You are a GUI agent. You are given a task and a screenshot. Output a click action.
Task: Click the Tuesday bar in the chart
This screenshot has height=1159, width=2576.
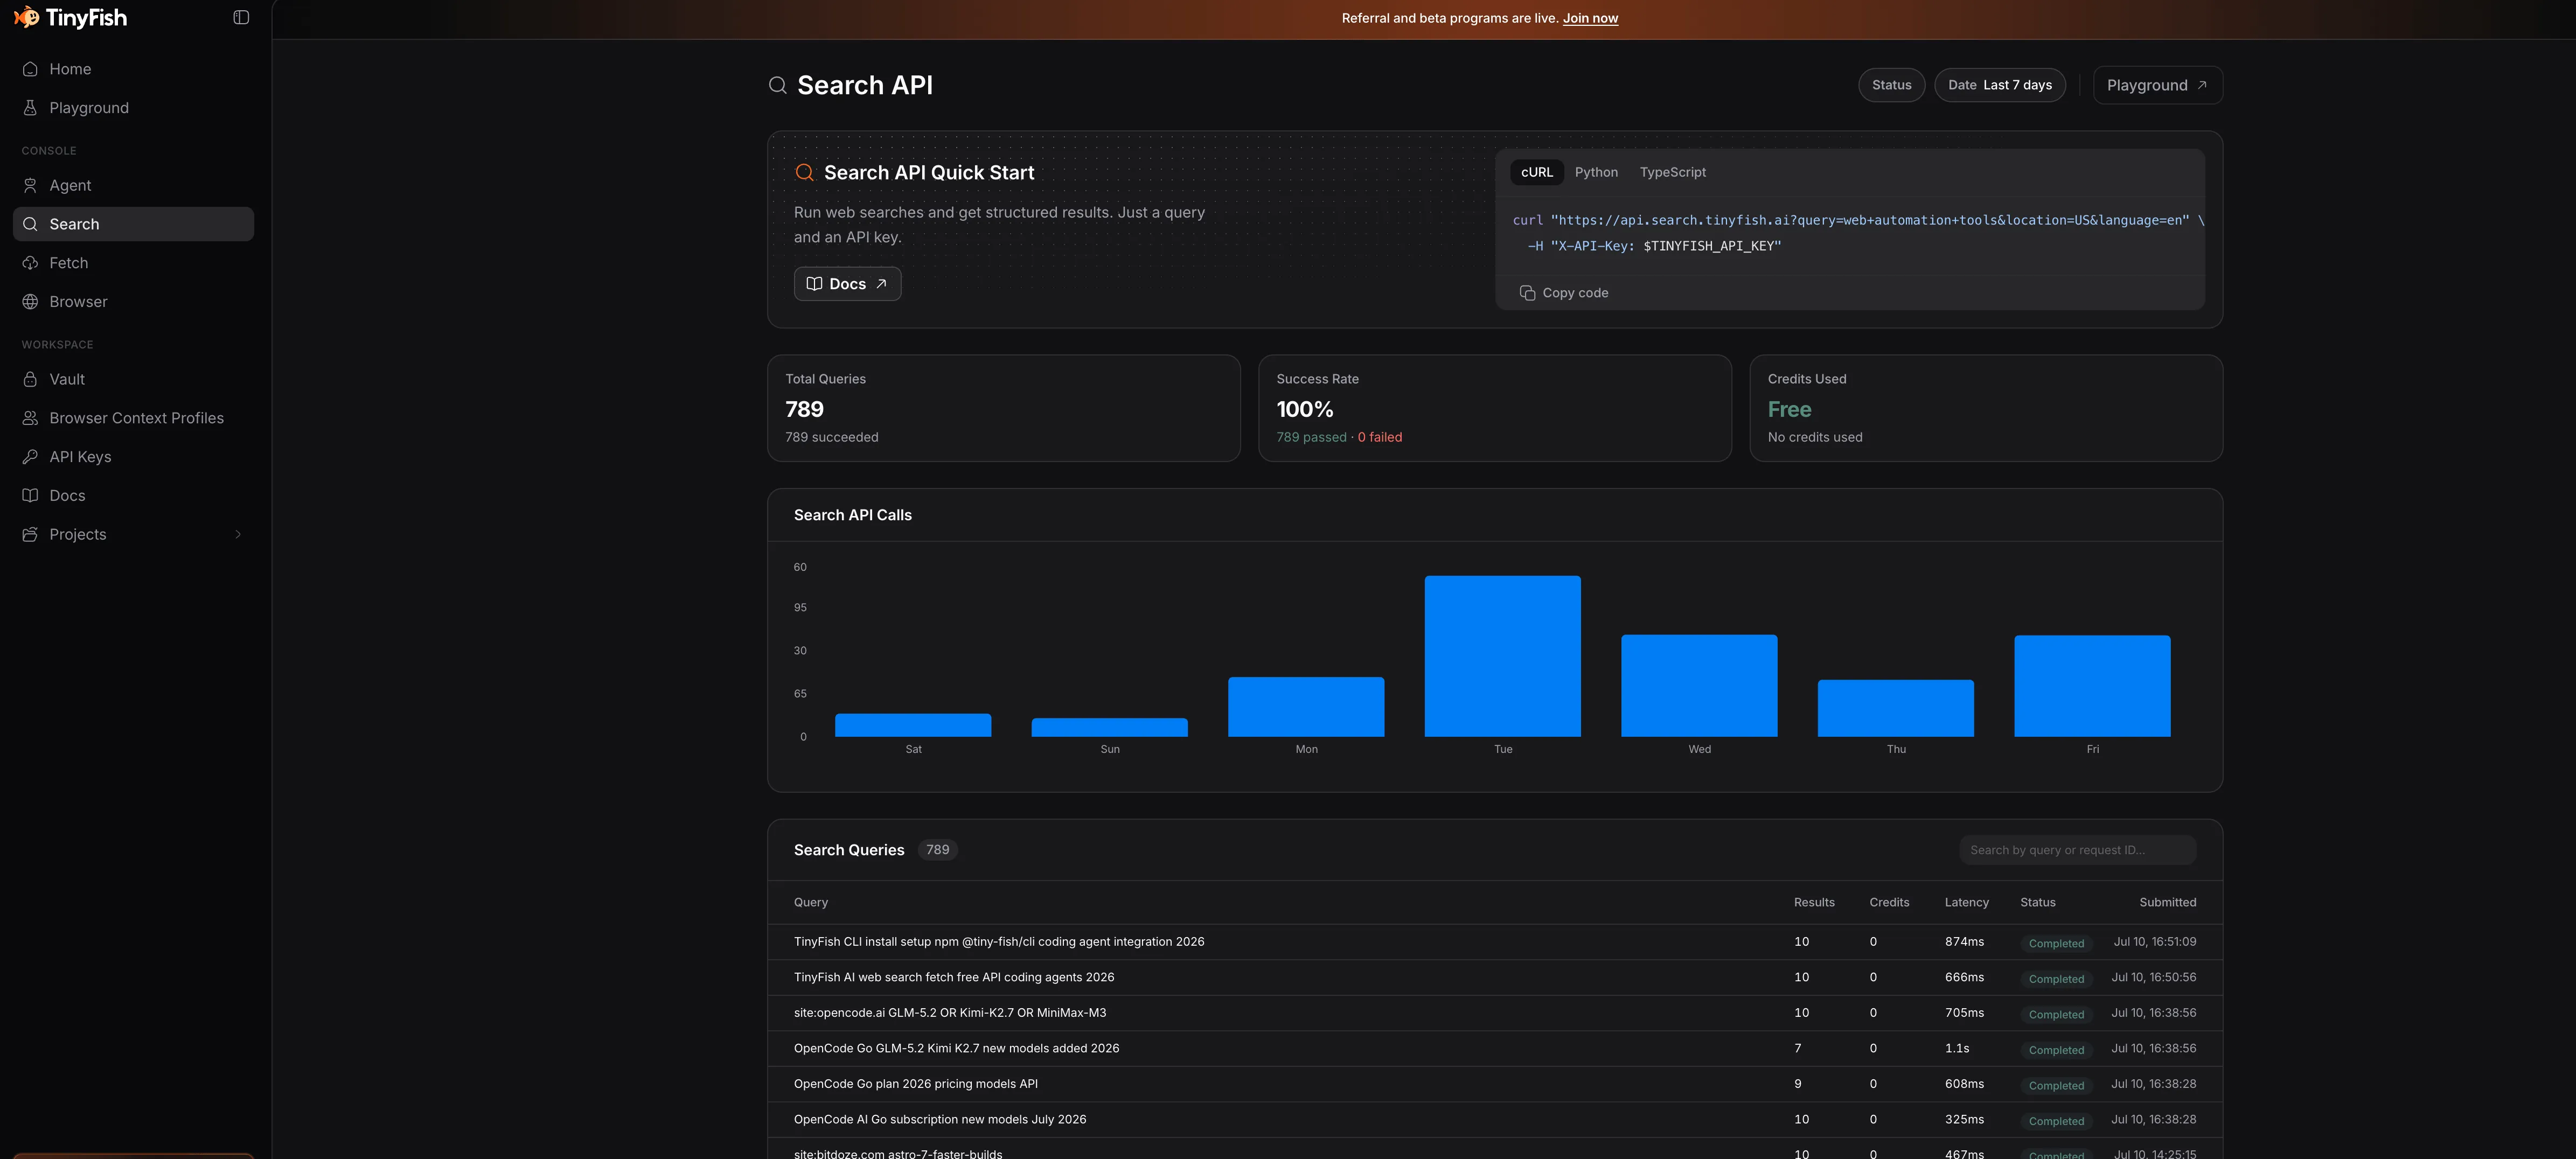tap(1502, 656)
